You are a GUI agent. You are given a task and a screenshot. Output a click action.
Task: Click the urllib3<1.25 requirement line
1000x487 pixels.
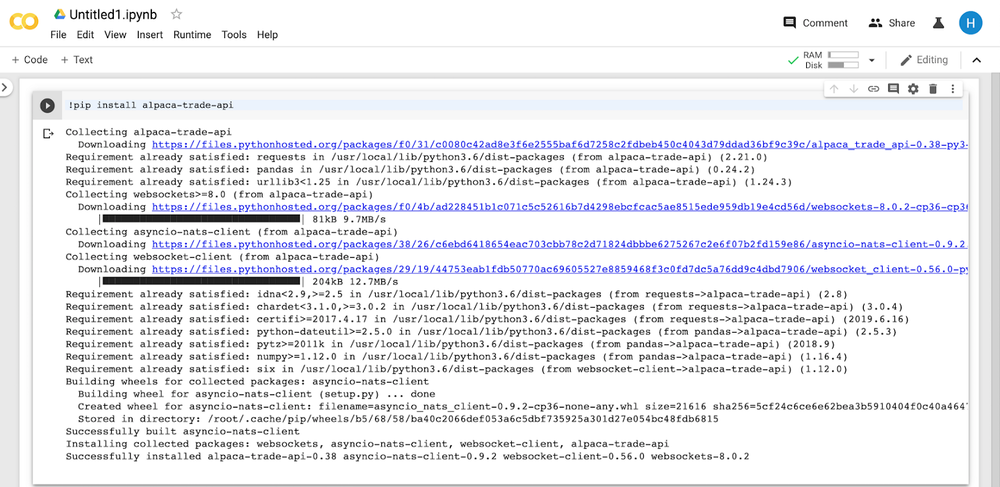coord(429,182)
